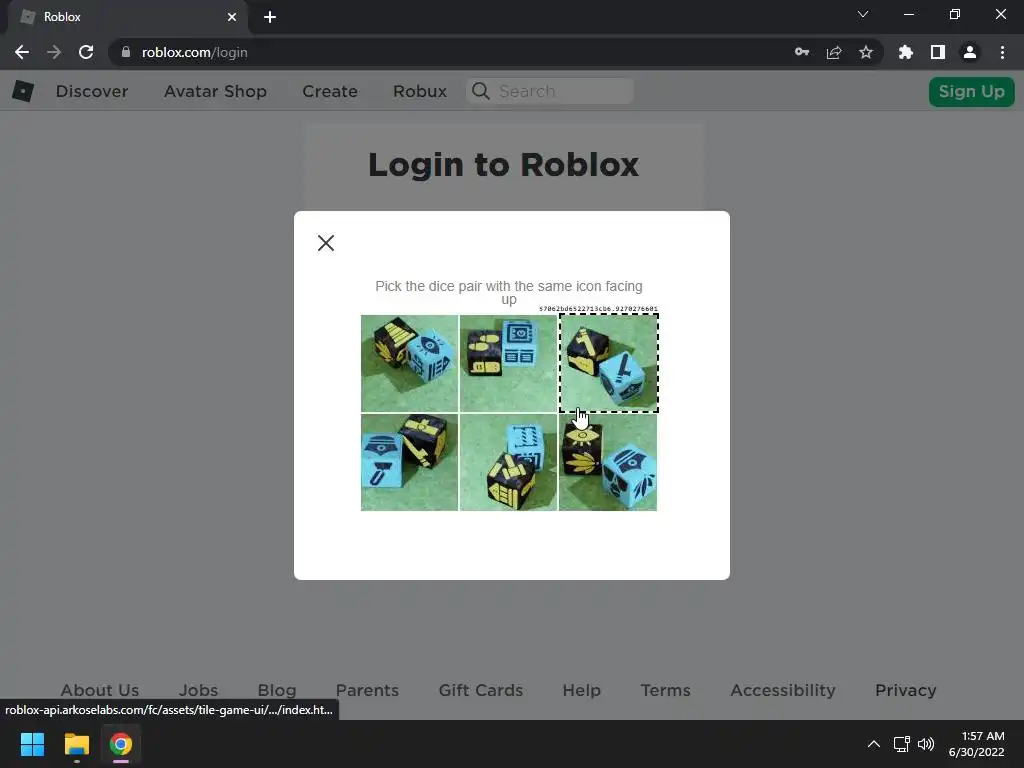Open the Blog footer link
Viewport: 1024px width, 768px height.
click(x=277, y=690)
